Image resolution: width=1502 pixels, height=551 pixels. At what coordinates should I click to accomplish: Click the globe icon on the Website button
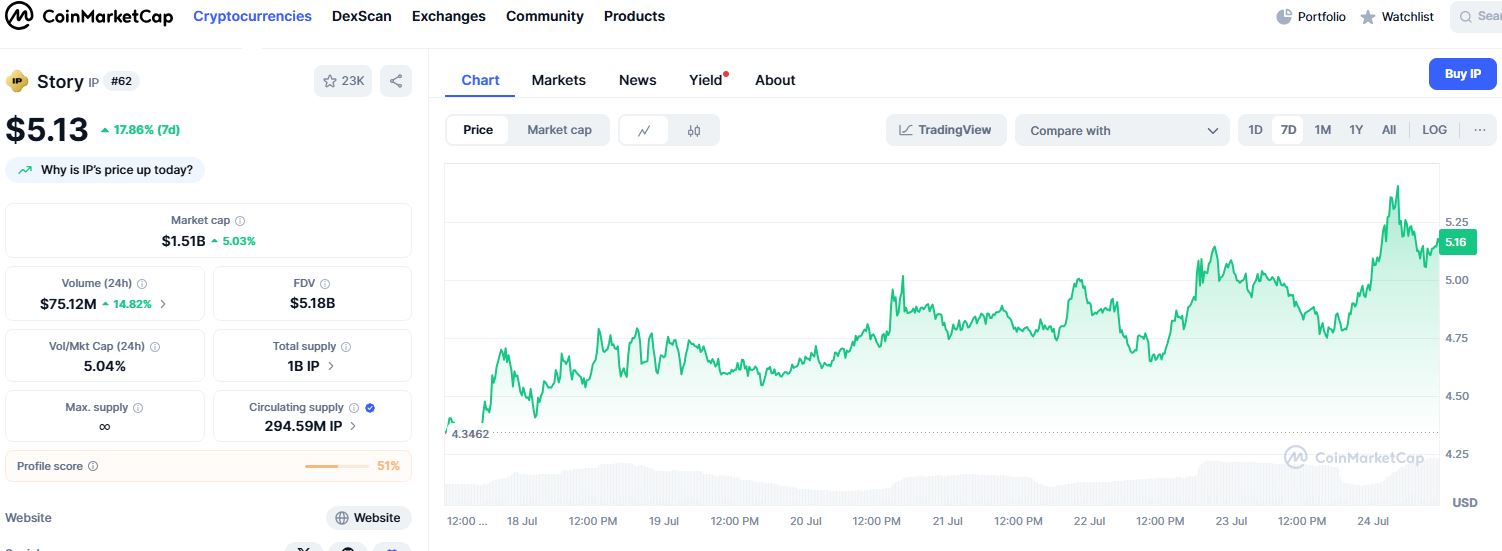pos(342,518)
